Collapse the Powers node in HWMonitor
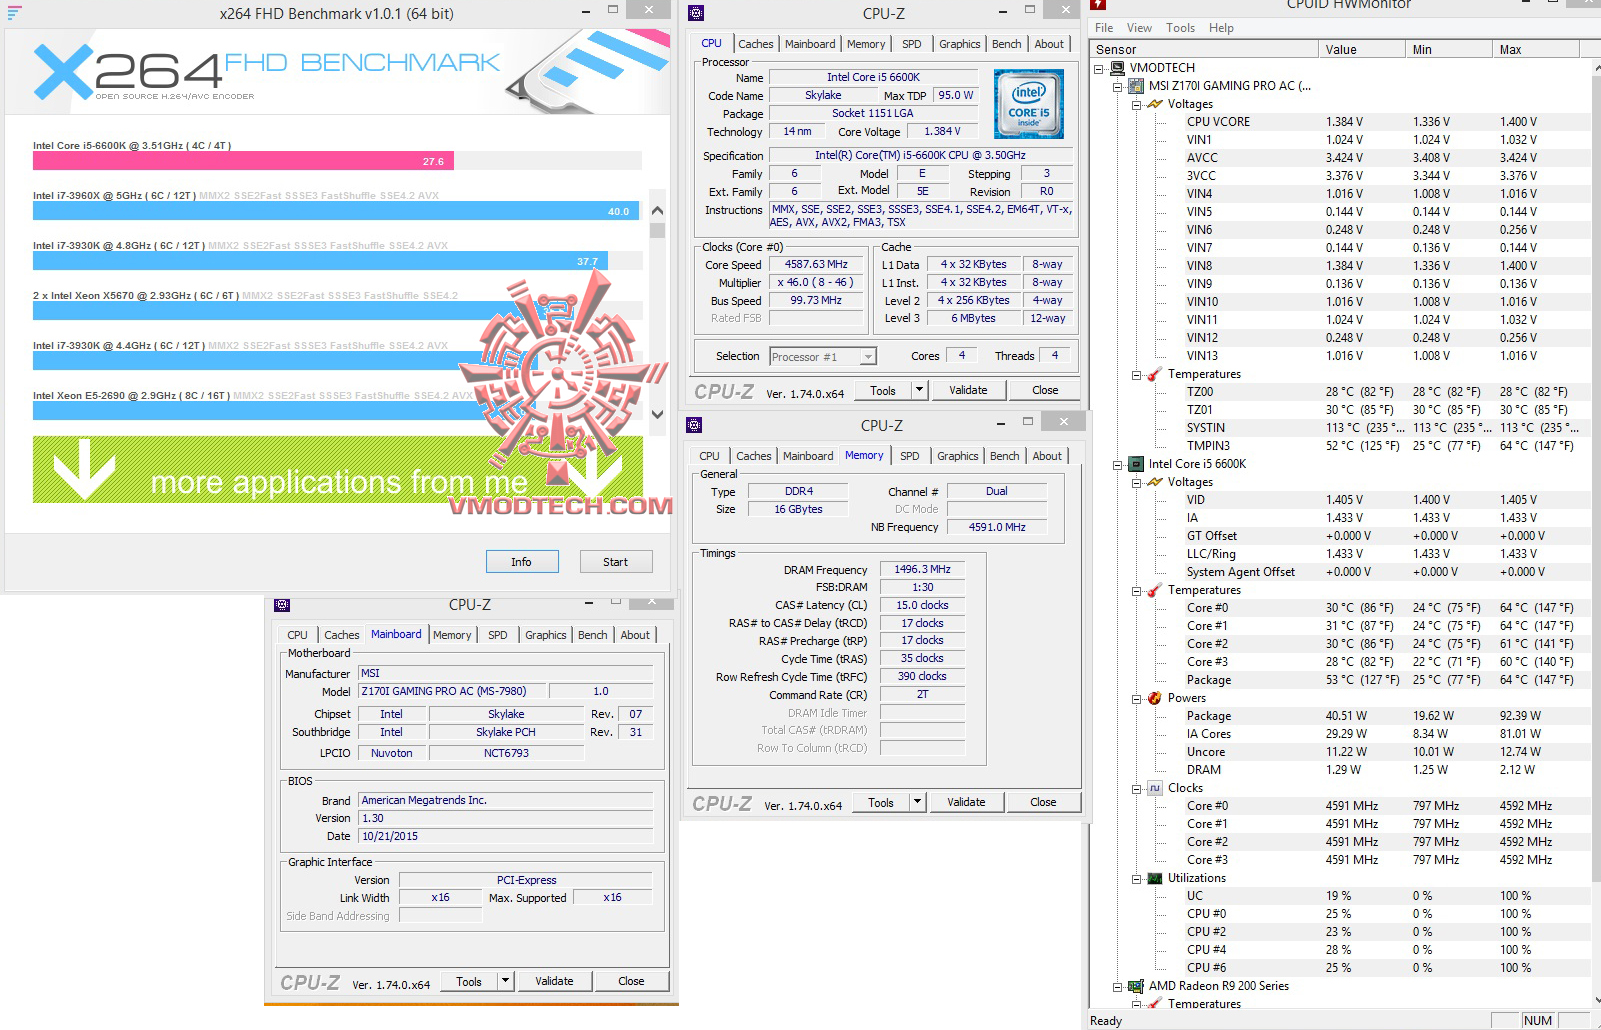1601x1030 pixels. [x=1137, y=699]
